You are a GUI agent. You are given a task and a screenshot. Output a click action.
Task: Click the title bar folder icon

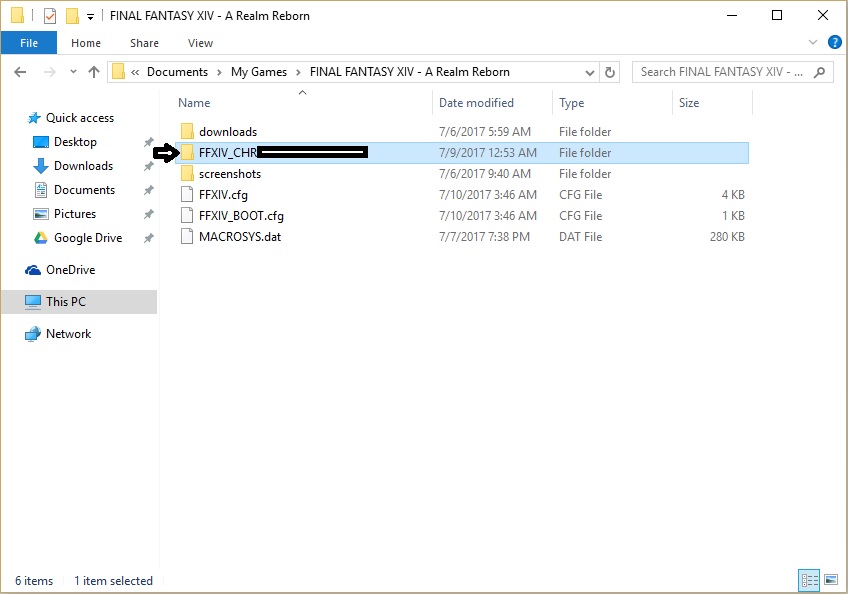(17, 16)
